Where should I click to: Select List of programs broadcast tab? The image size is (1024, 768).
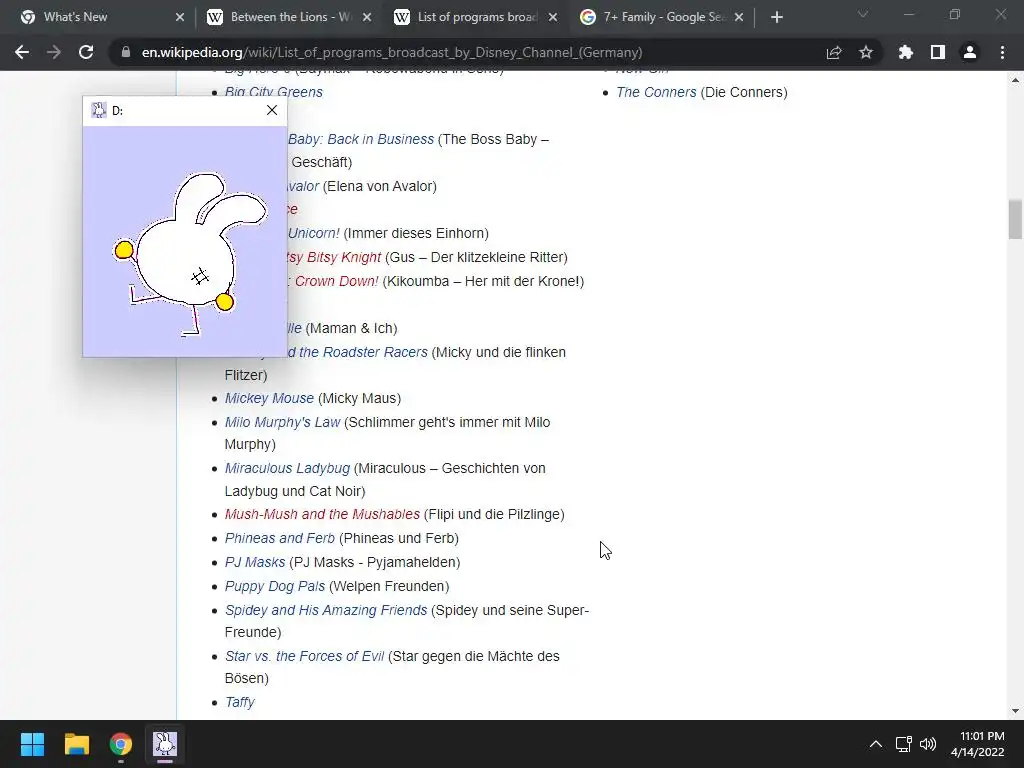(475, 17)
